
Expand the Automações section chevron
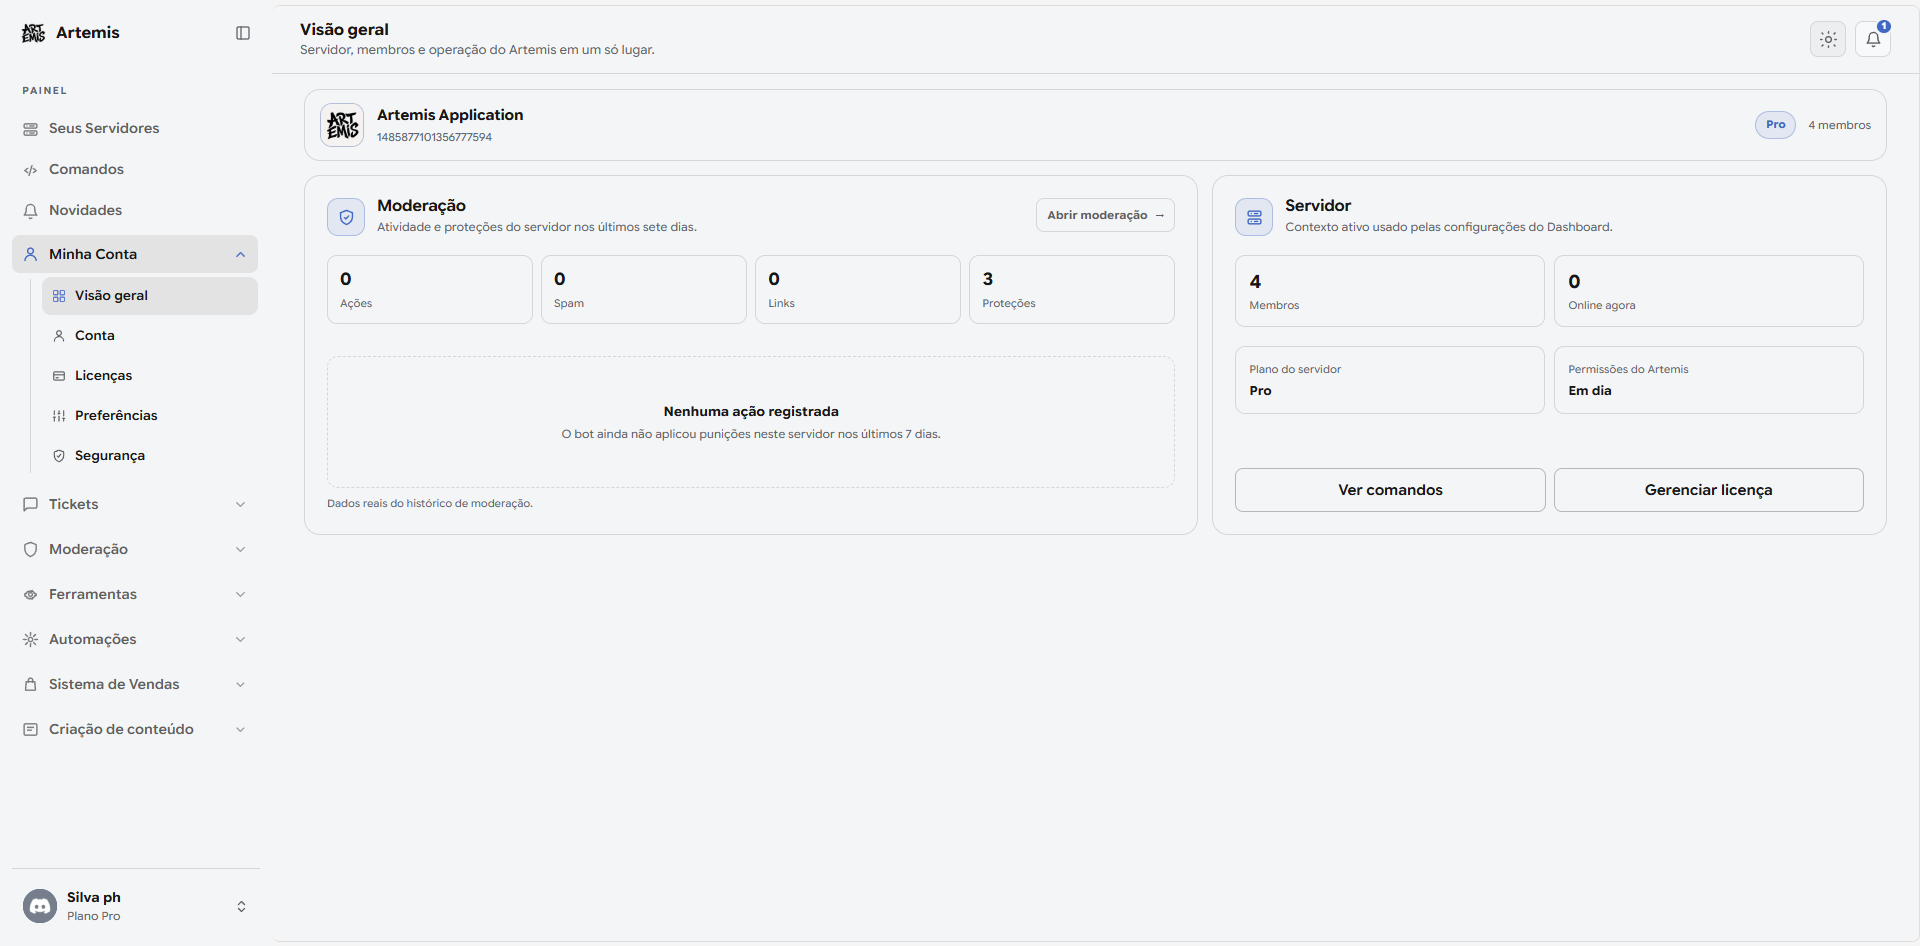[x=240, y=639]
